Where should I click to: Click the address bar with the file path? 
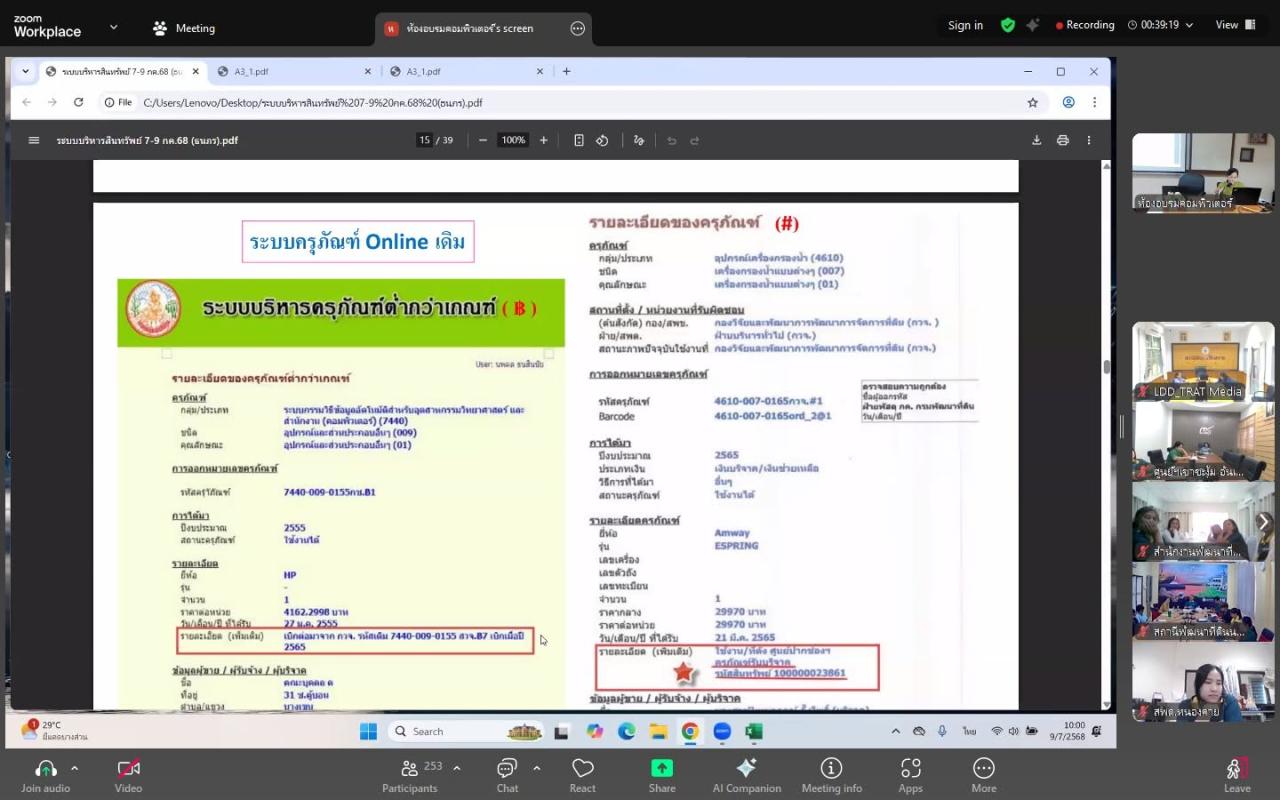point(570,102)
